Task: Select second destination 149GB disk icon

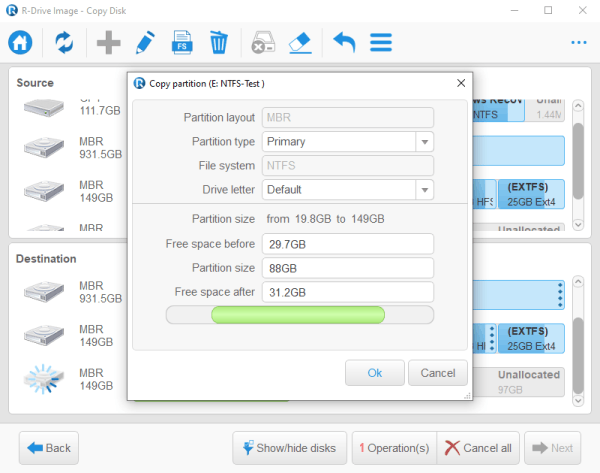Action: click(44, 335)
